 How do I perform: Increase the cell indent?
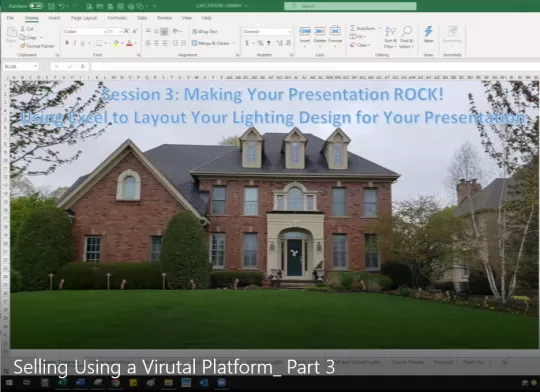click(x=184, y=43)
